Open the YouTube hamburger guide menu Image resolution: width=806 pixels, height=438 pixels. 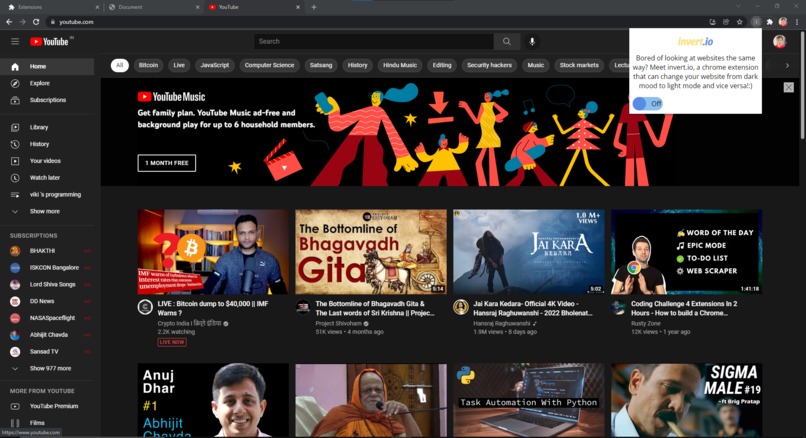pyautogui.click(x=15, y=41)
